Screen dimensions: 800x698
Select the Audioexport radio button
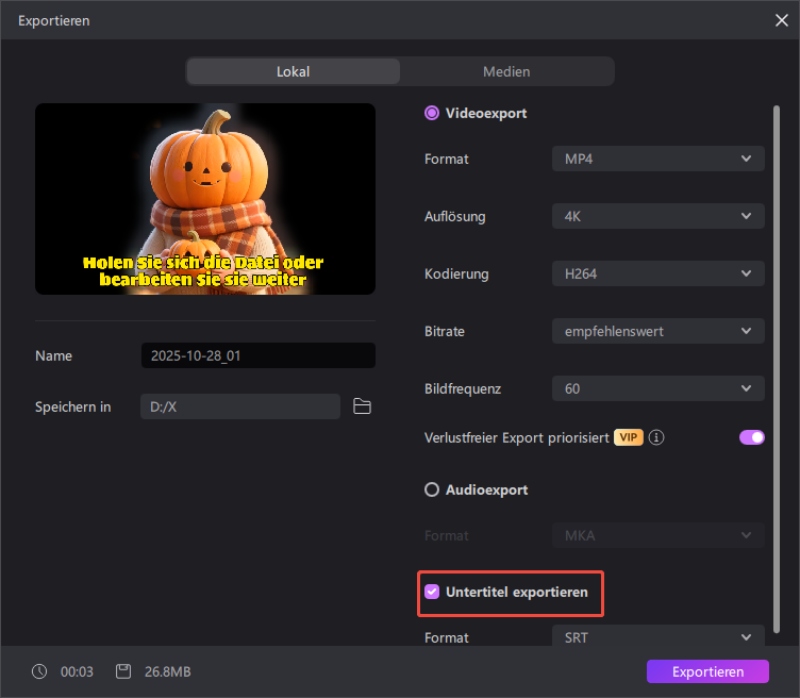coord(432,490)
